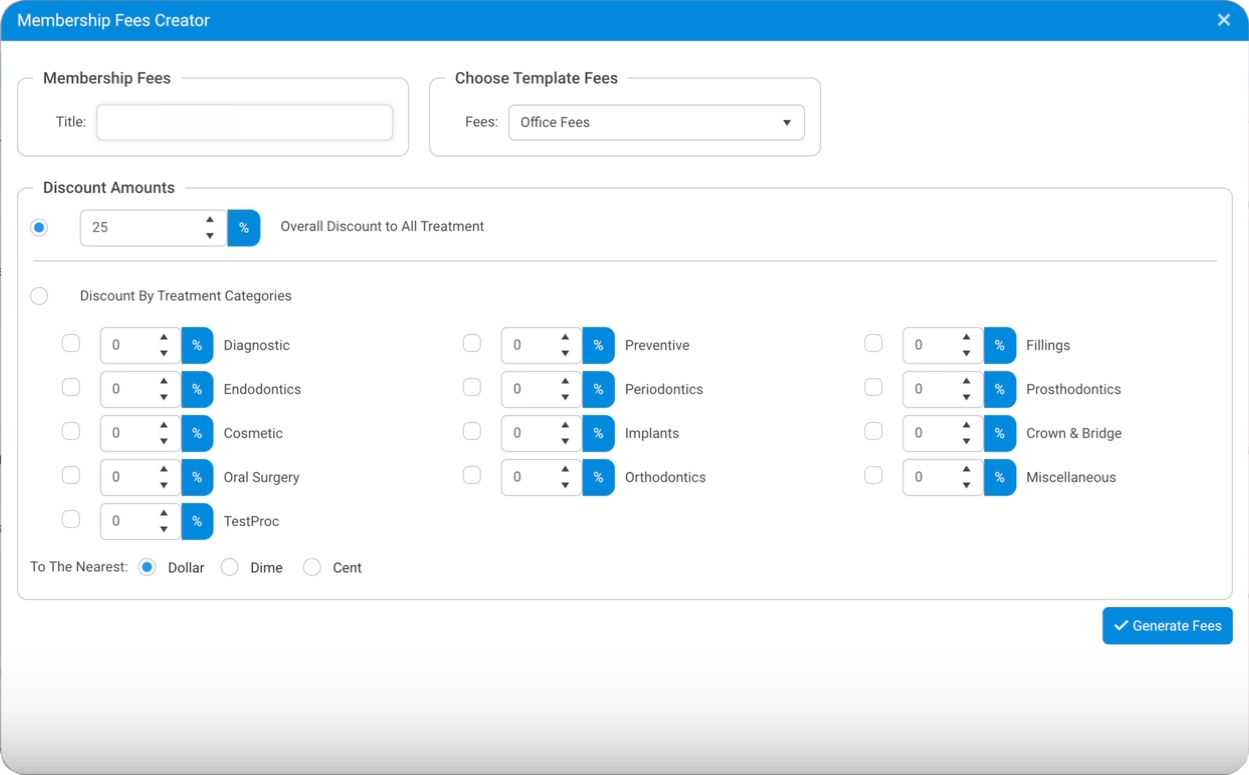Increment the Overall Discount with the up arrow

209,219
